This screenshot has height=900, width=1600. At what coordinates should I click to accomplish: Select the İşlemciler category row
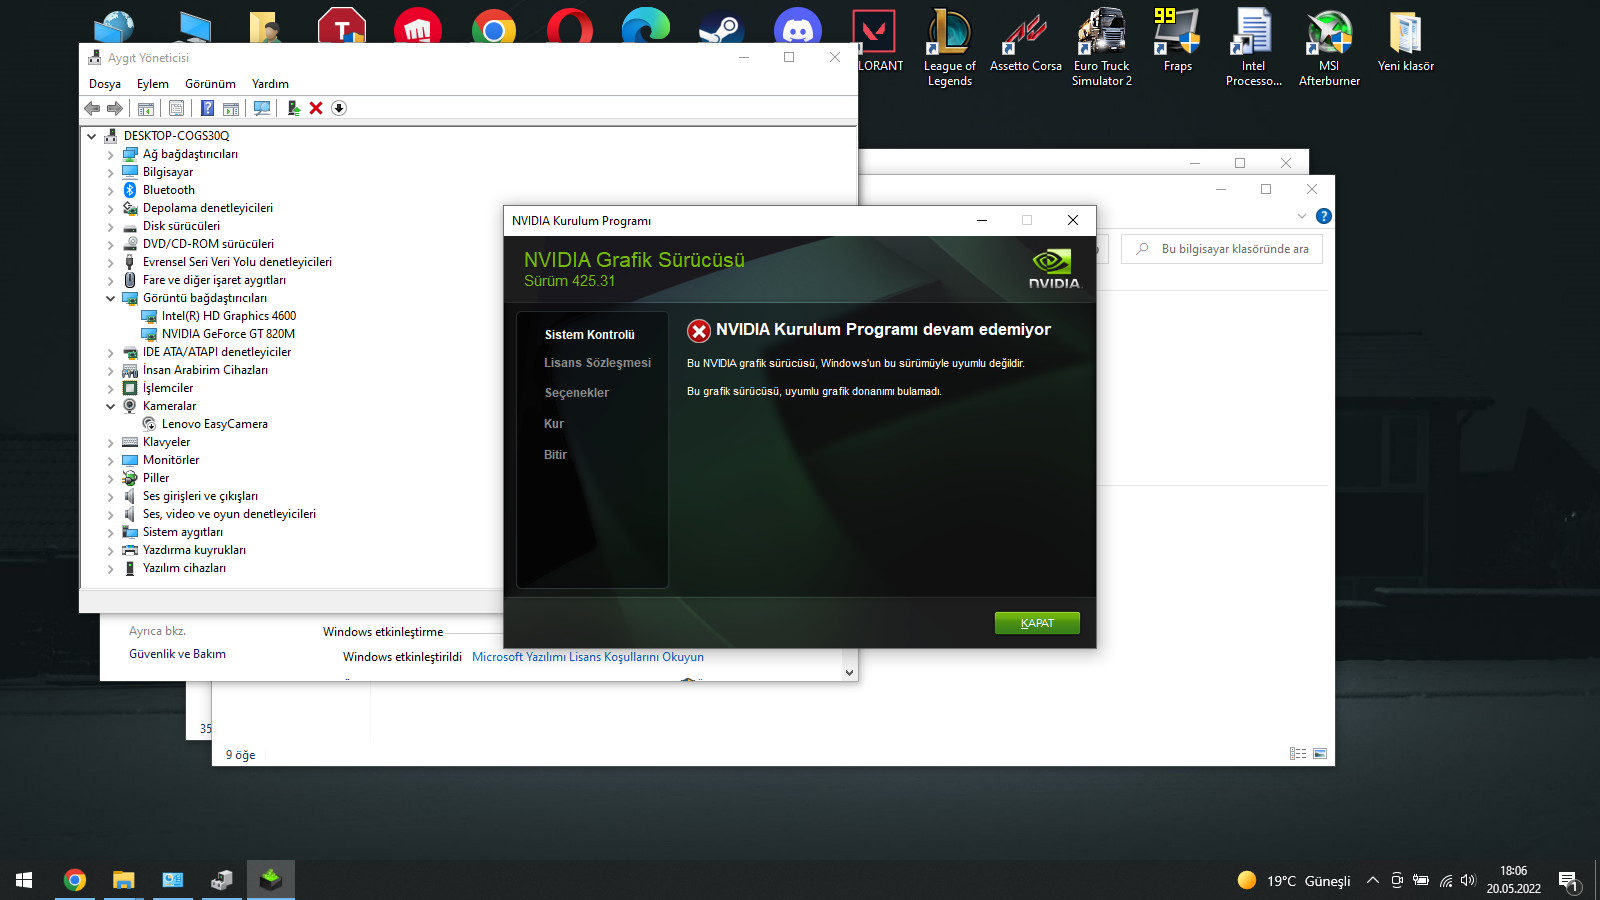pos(168,388)
